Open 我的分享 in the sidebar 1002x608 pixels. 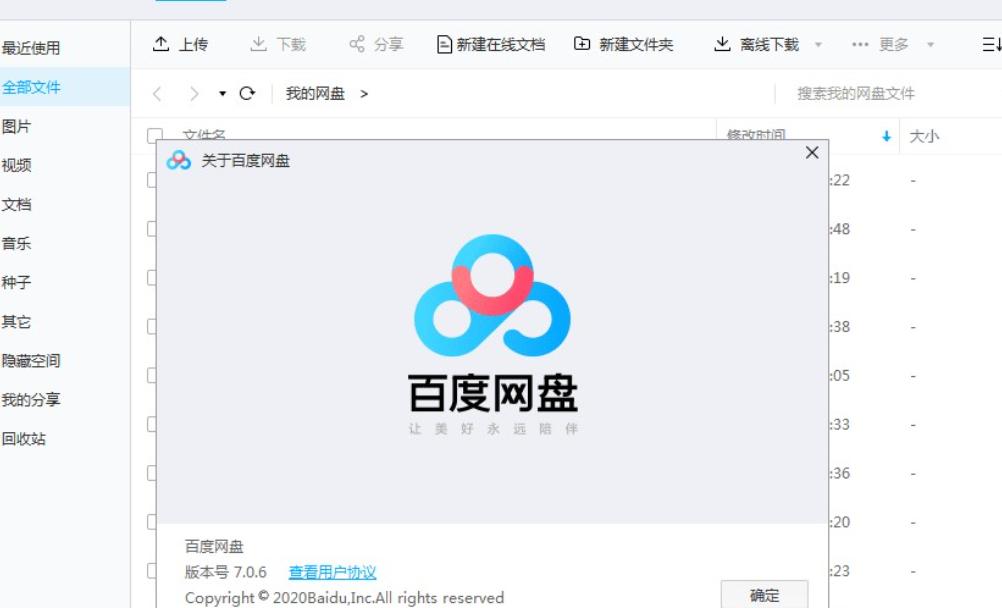click(x=31, y=400)
